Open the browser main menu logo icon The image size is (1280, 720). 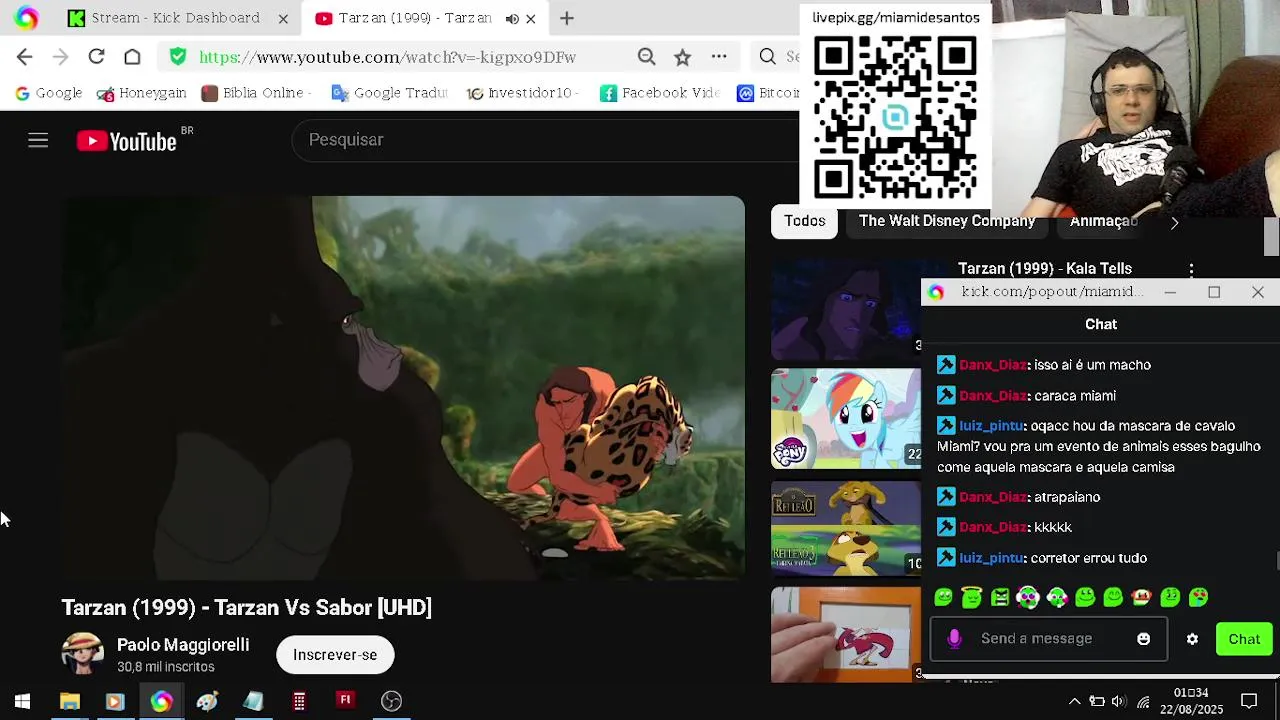click(x=26, y=18)
